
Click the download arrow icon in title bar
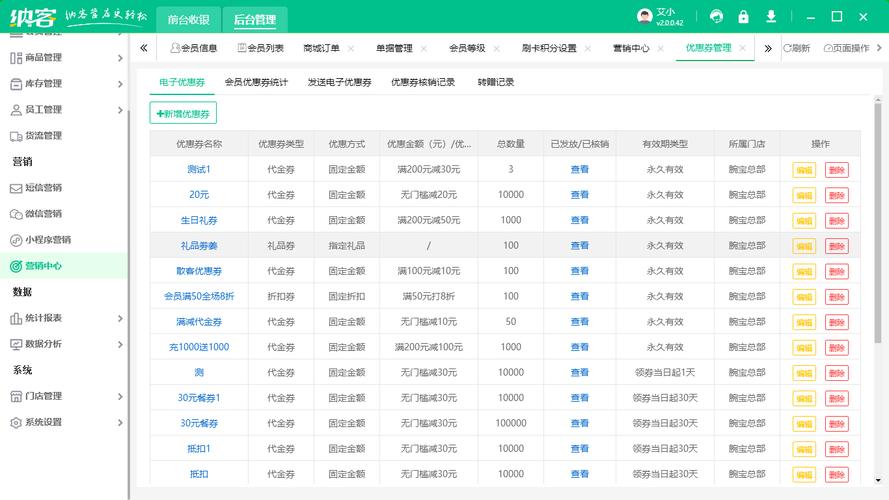tap(771, 17)
